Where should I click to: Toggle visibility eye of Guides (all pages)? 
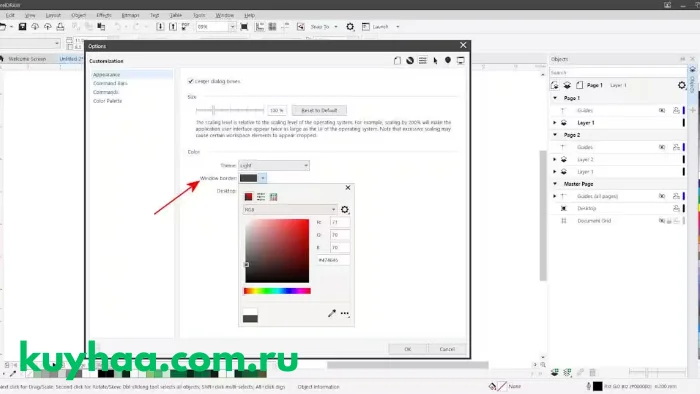pos(662,196)
